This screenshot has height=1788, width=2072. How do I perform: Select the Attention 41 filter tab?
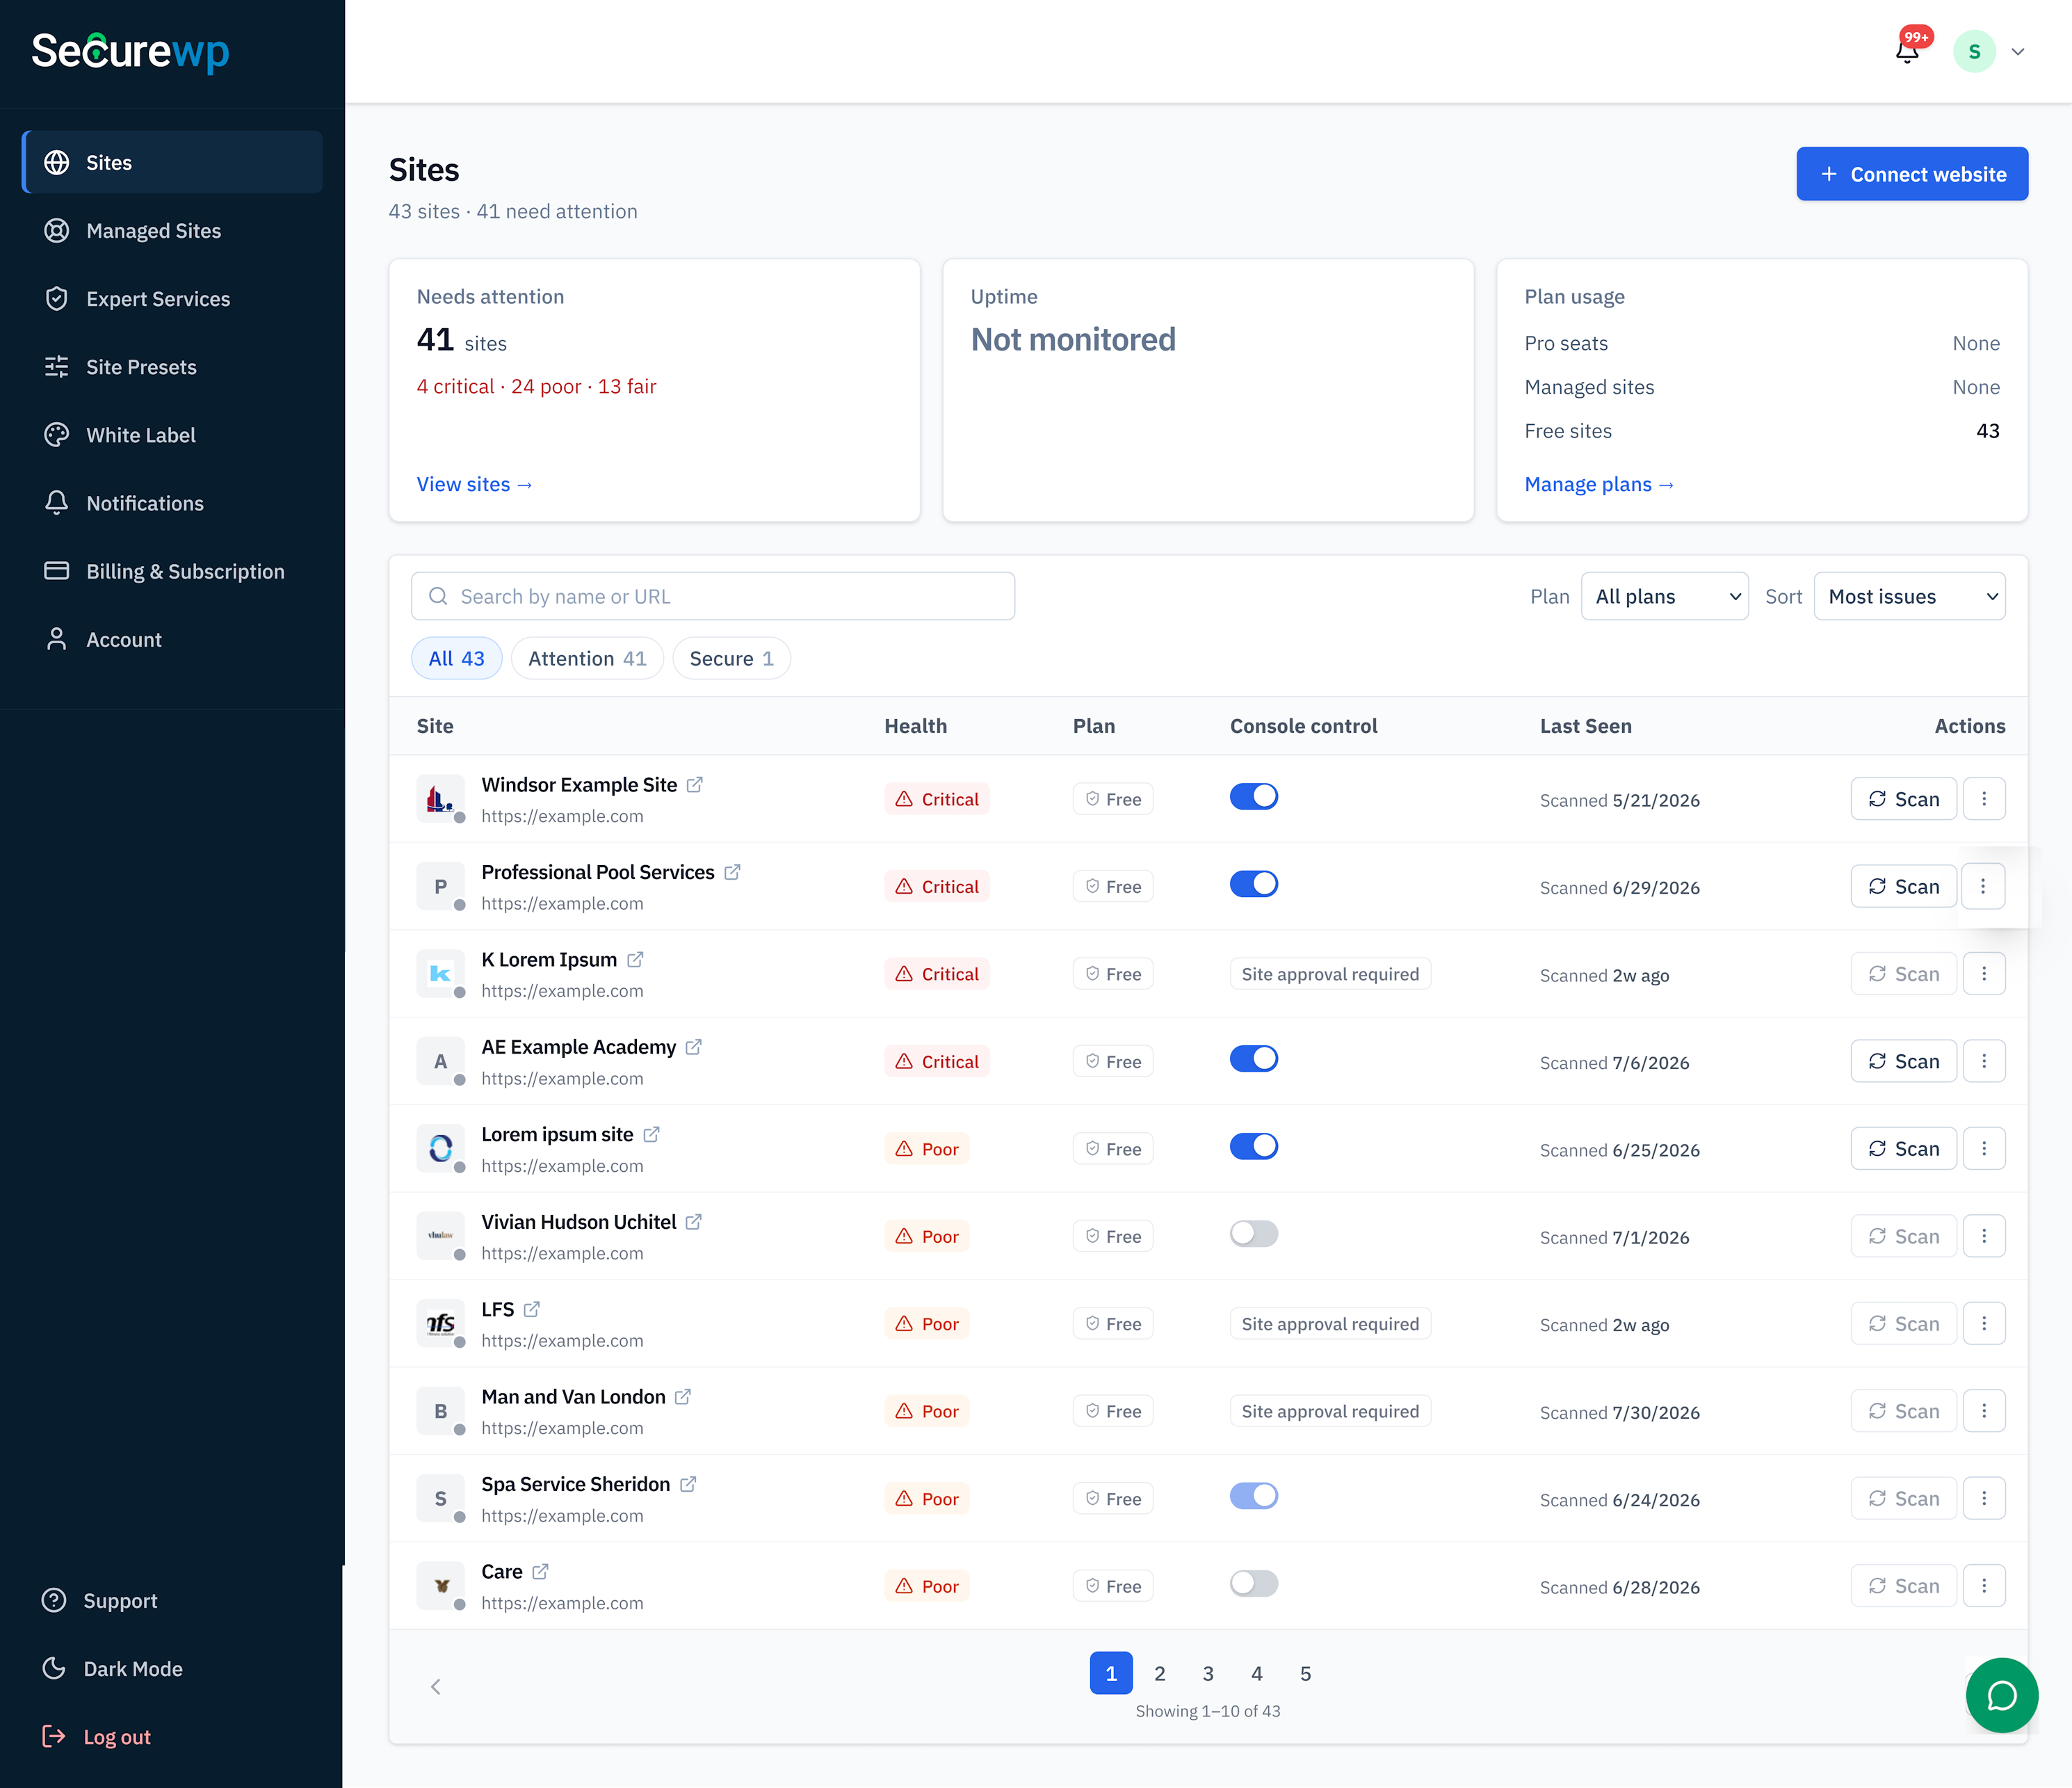(587, 658)
